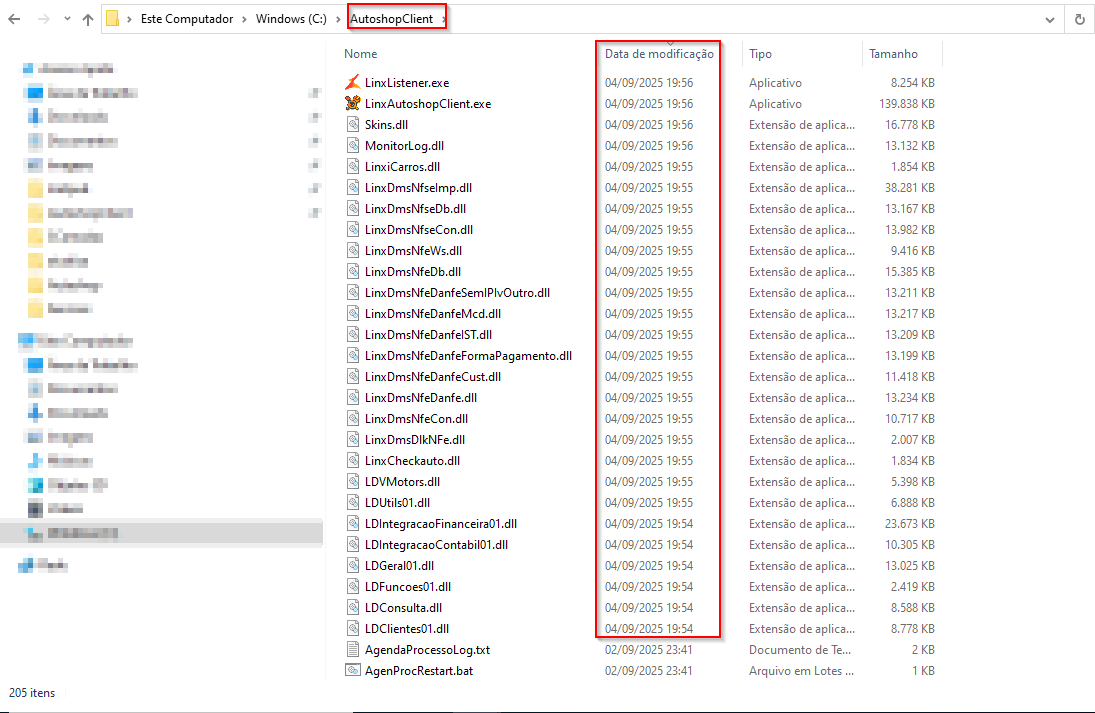This screenshot has width=1095, height=713.
Task: Click the LinxDmsNfseImp.dll icon
Action: pyautogui.click(x=353, y=187)
